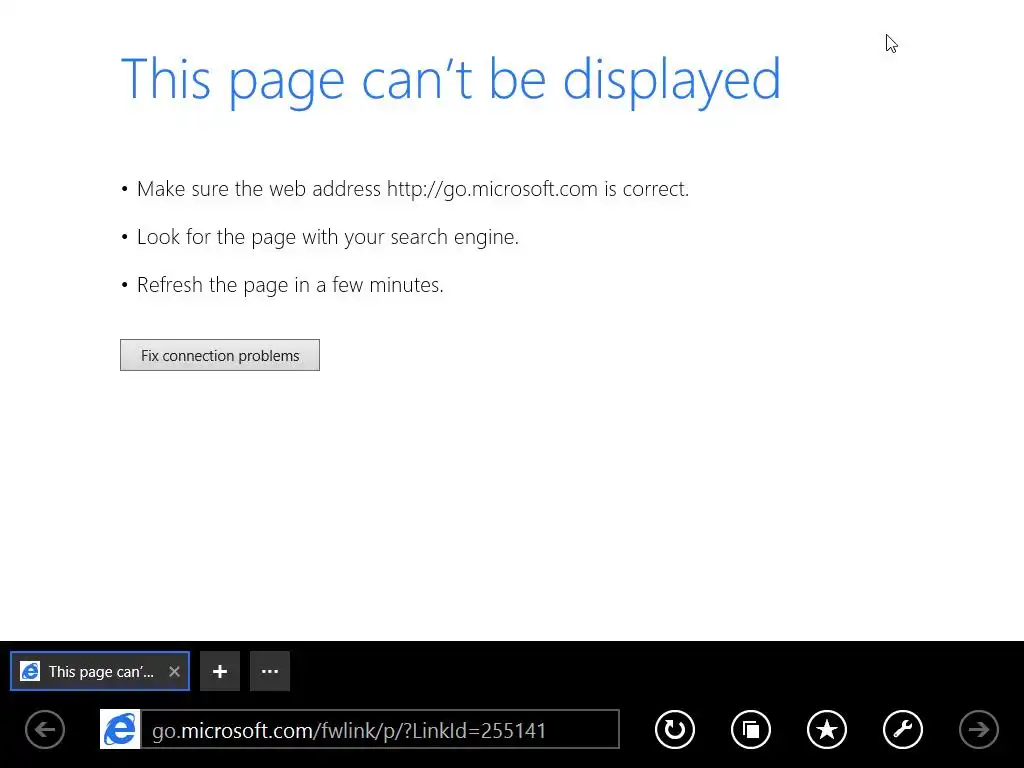
Task: Click 'Look for the page with your search engine' text
Action: click(328, 237)
